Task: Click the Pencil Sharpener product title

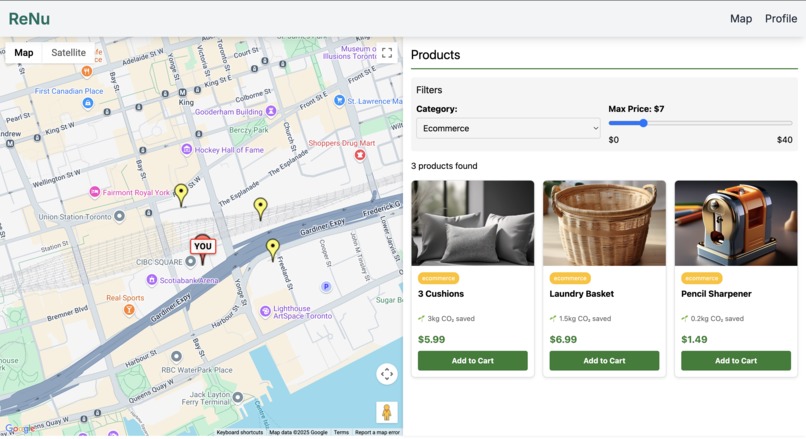Action: coord(716,294)
